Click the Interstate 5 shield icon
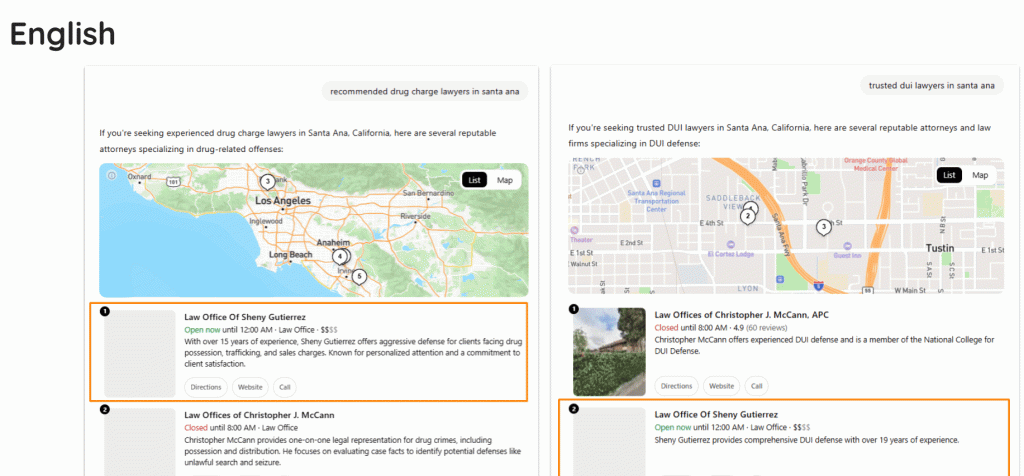The image size is (1024, 476). pos(819,285)
